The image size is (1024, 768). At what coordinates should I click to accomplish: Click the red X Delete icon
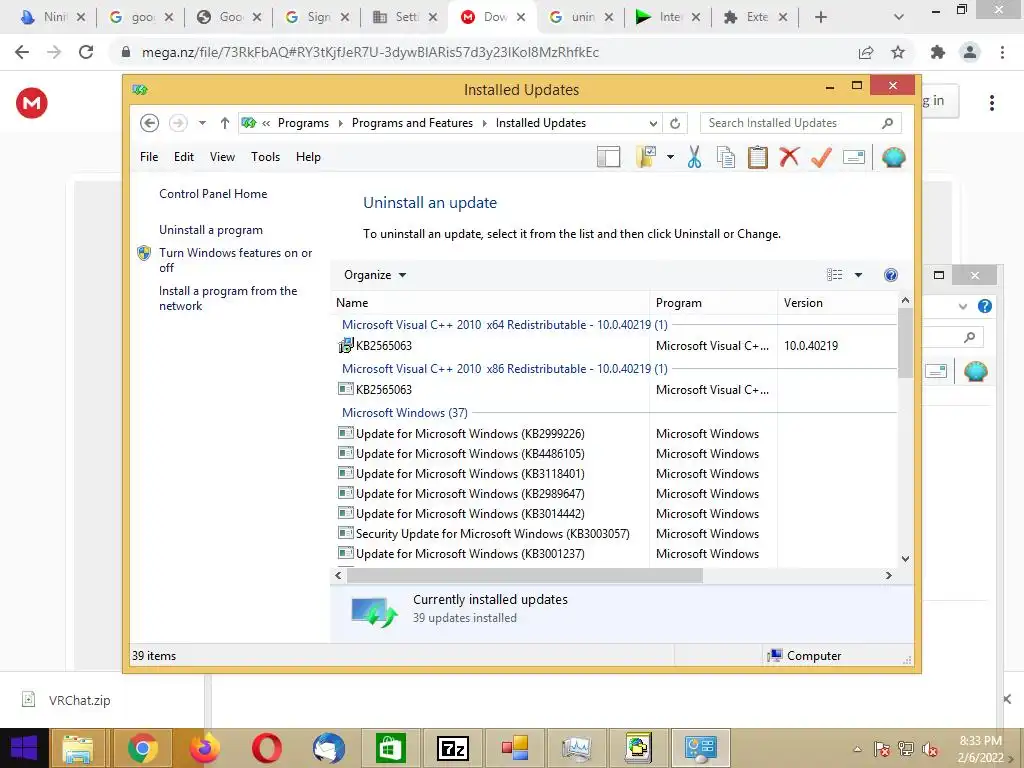[789, 157]
